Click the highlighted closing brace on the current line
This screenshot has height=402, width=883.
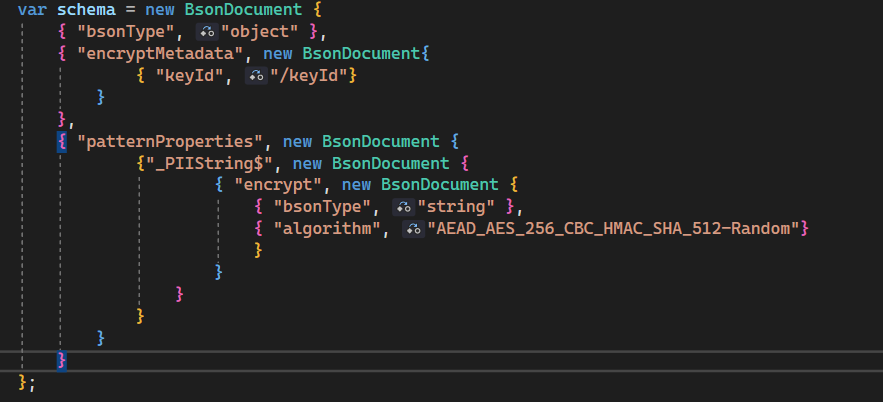[x=62, y=359]
